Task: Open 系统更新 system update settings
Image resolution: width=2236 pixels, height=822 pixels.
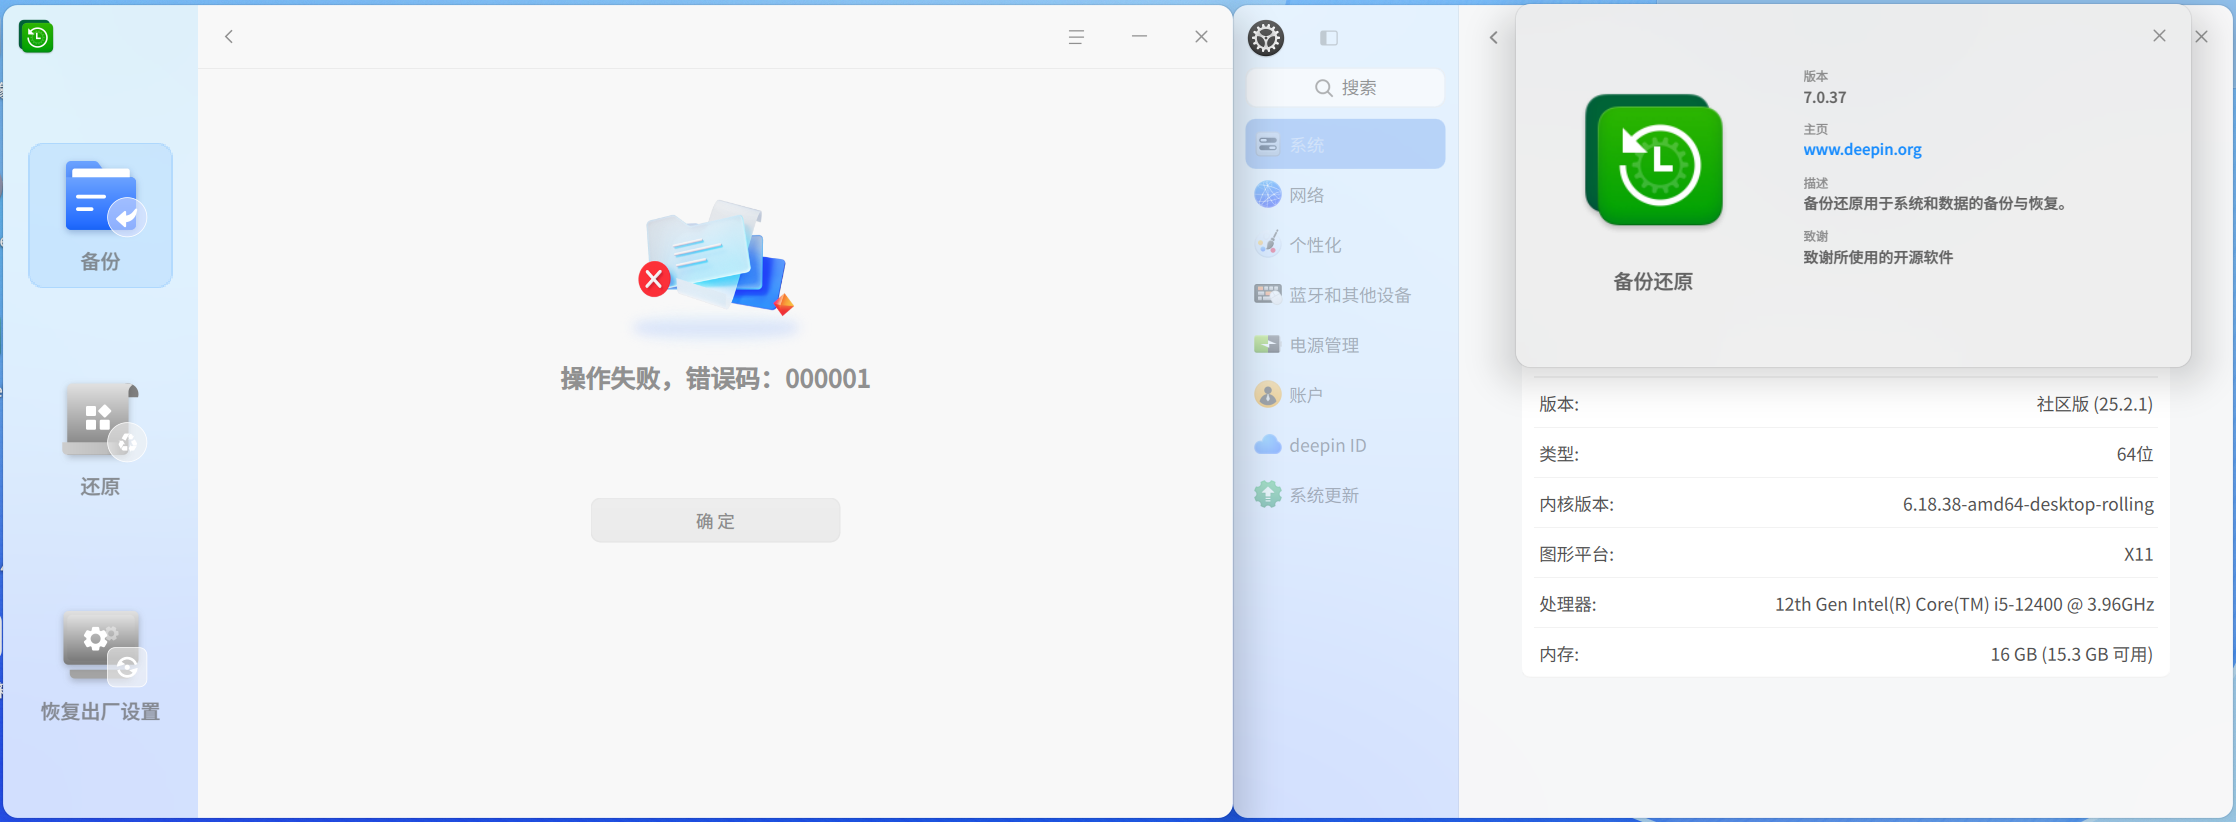Action: [1345, 494]
